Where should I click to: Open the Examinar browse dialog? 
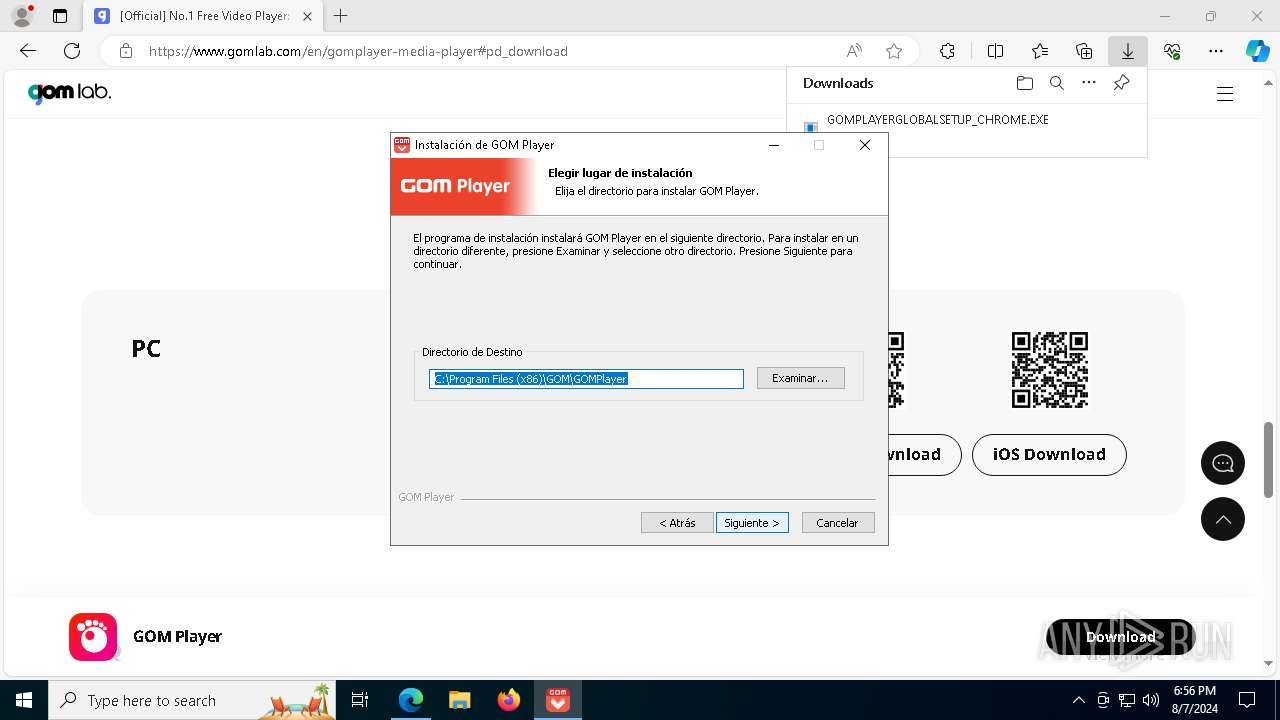[x=800, y=378]
